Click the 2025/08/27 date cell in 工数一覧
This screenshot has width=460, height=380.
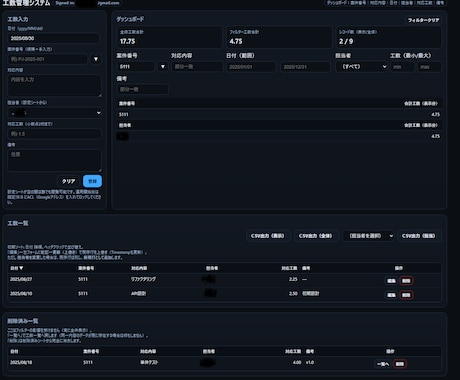(21, 279)
